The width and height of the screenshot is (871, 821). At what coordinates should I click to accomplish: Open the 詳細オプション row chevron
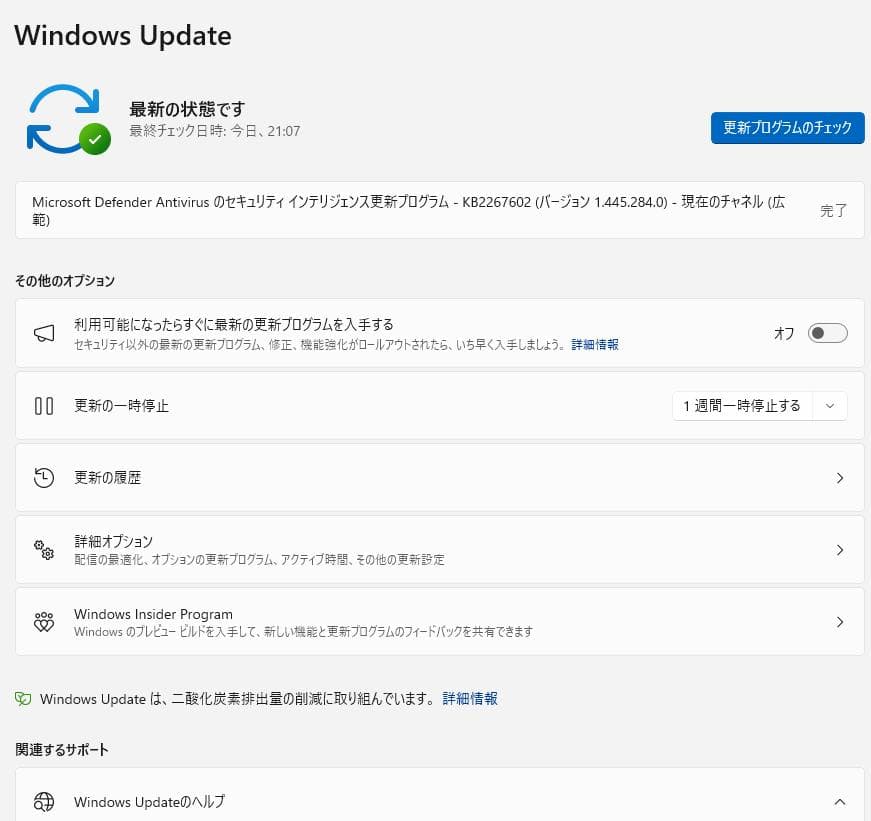840,550
